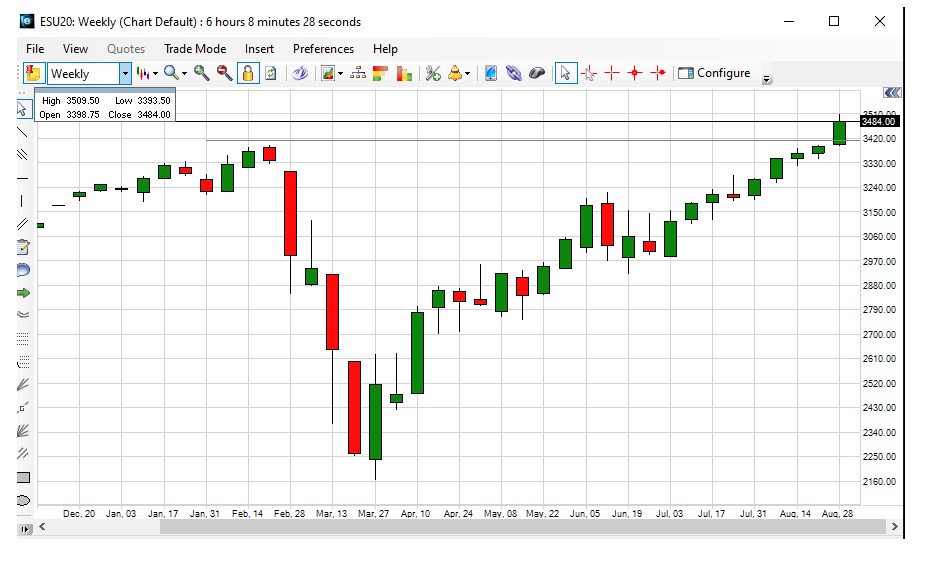Click the horizontal scrollbar below the chart

point(460,526)
